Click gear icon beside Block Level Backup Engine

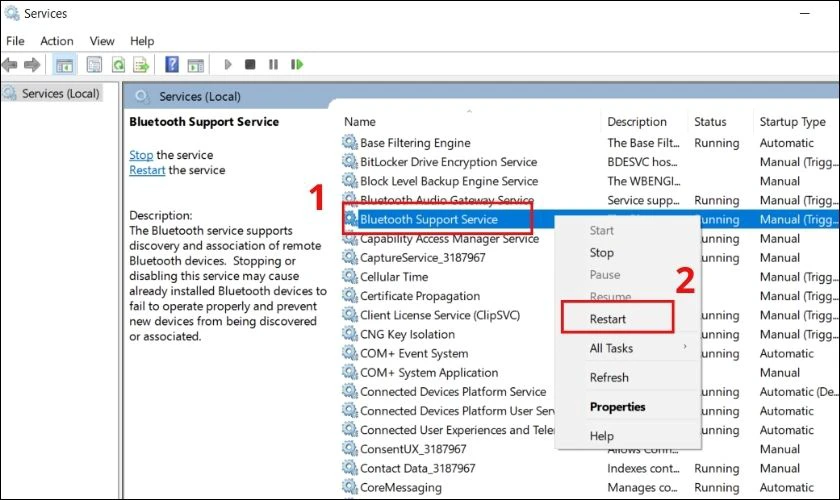pos(350,181)
